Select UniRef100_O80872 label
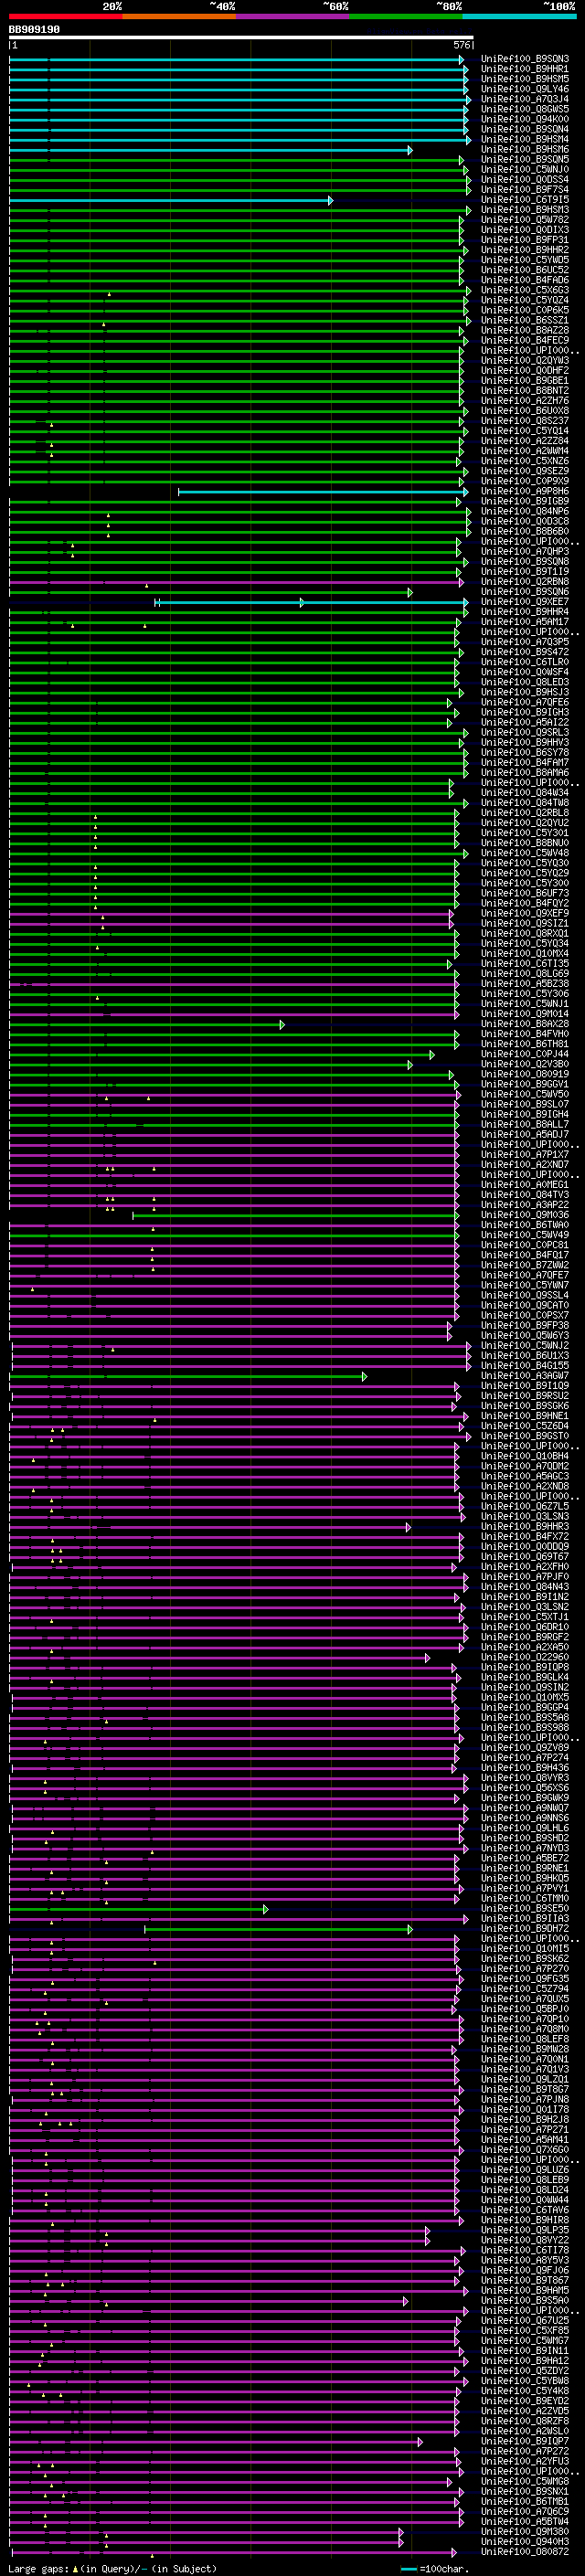585x2576 pixels. click(525, 2551)
